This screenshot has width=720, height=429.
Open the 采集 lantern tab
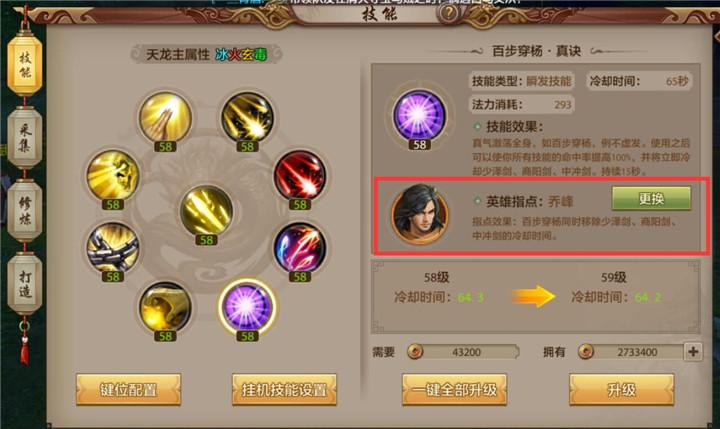(x=25, y=138)
